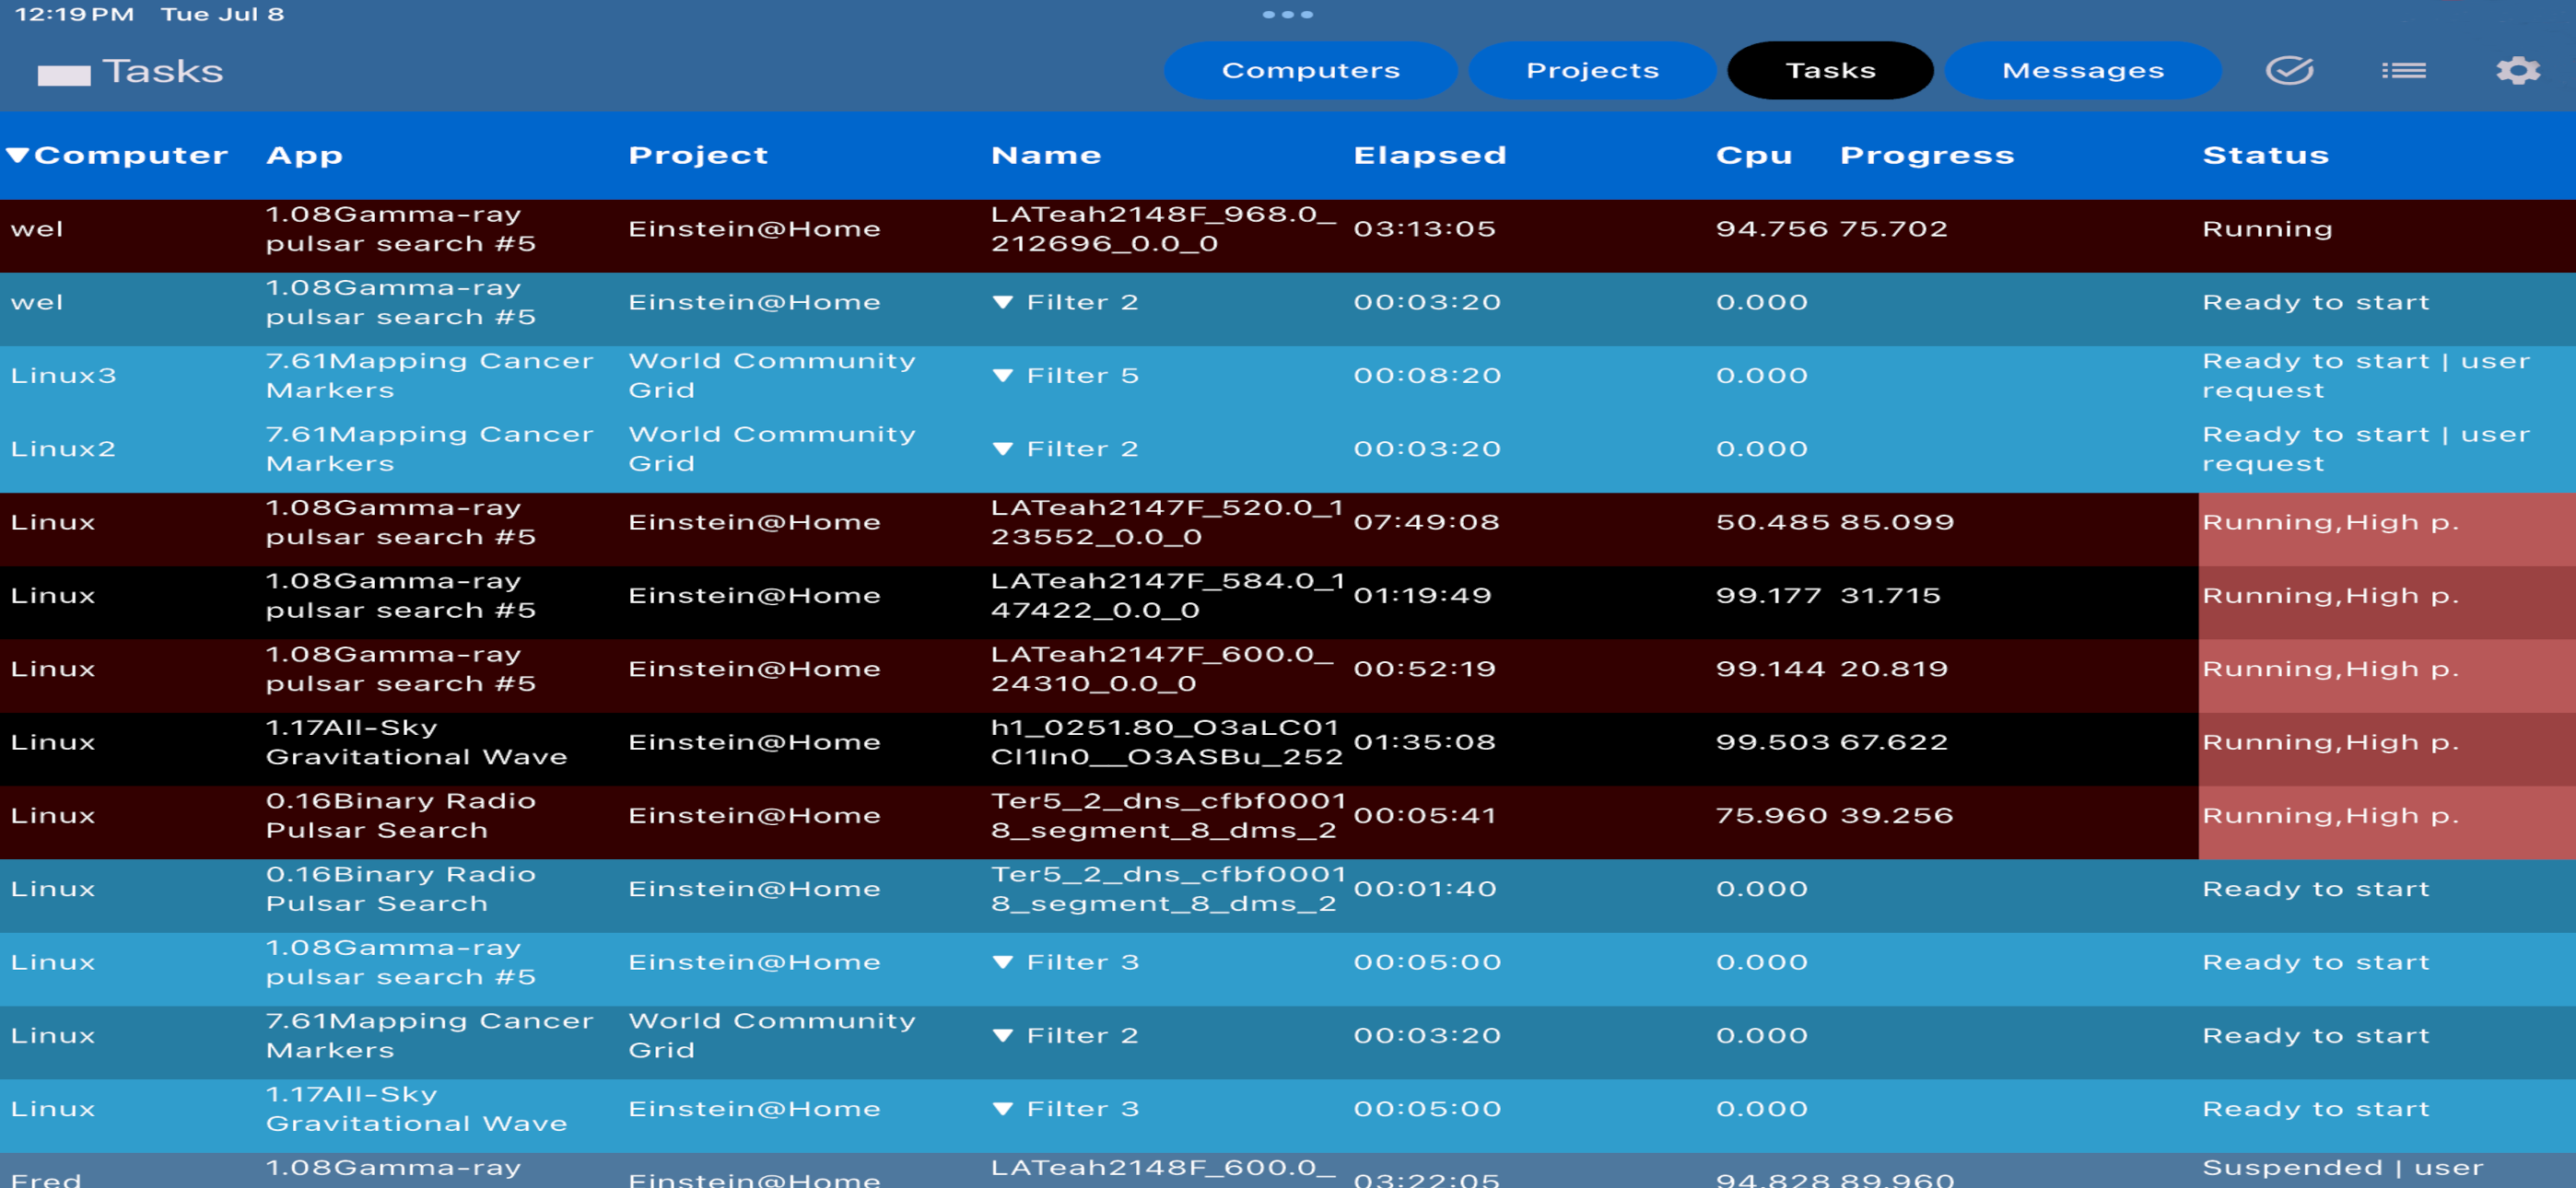This screenshot has height=1188, width=2576.
Task: Click Running status of the wel task
Action: click(x=2267, y=229)
